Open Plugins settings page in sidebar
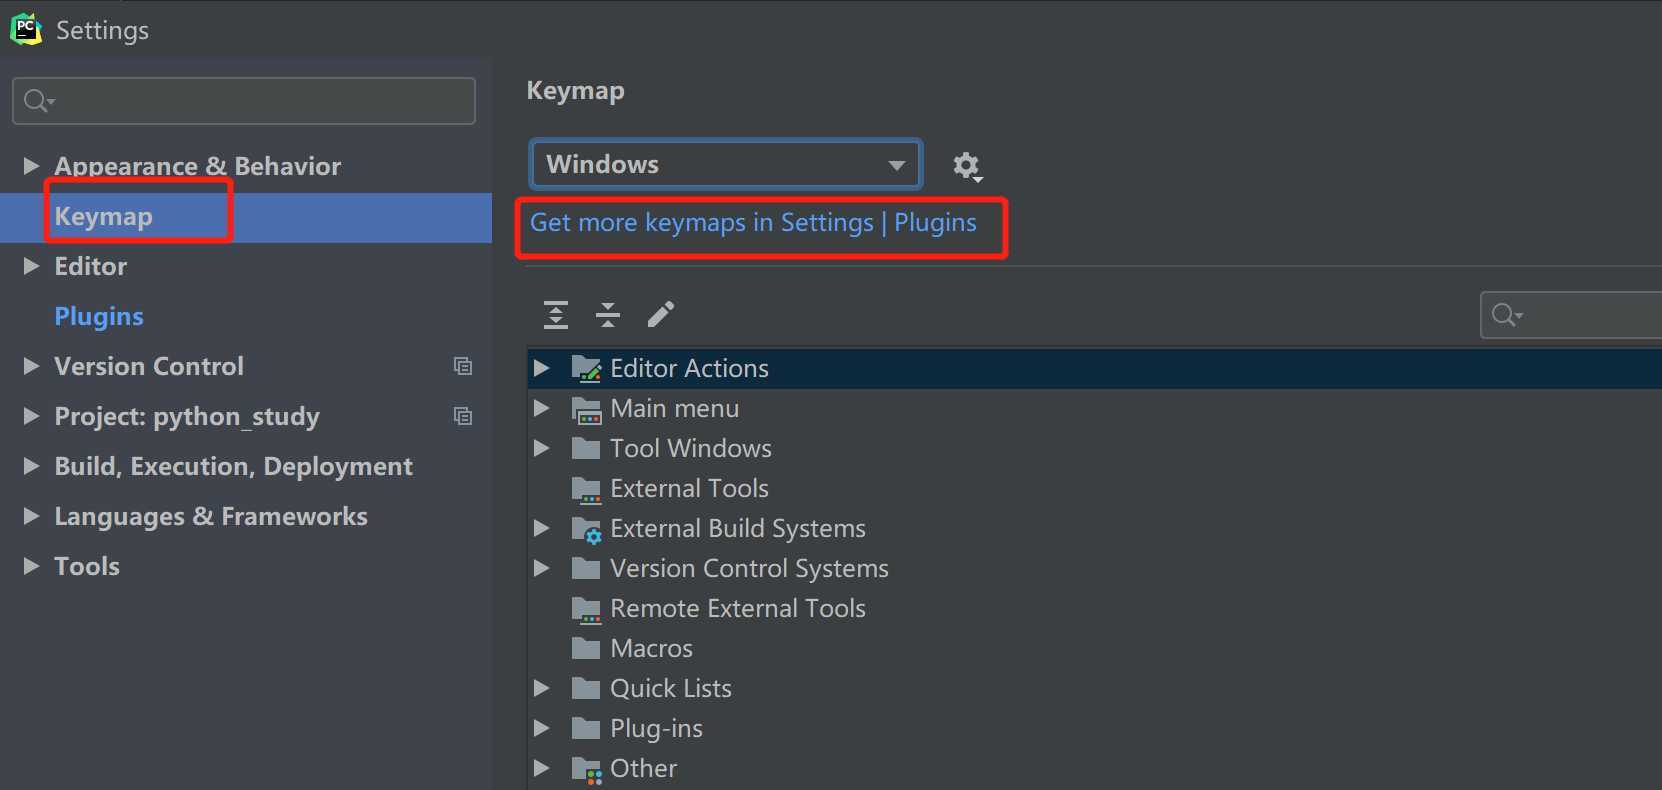 click(99, 317)
